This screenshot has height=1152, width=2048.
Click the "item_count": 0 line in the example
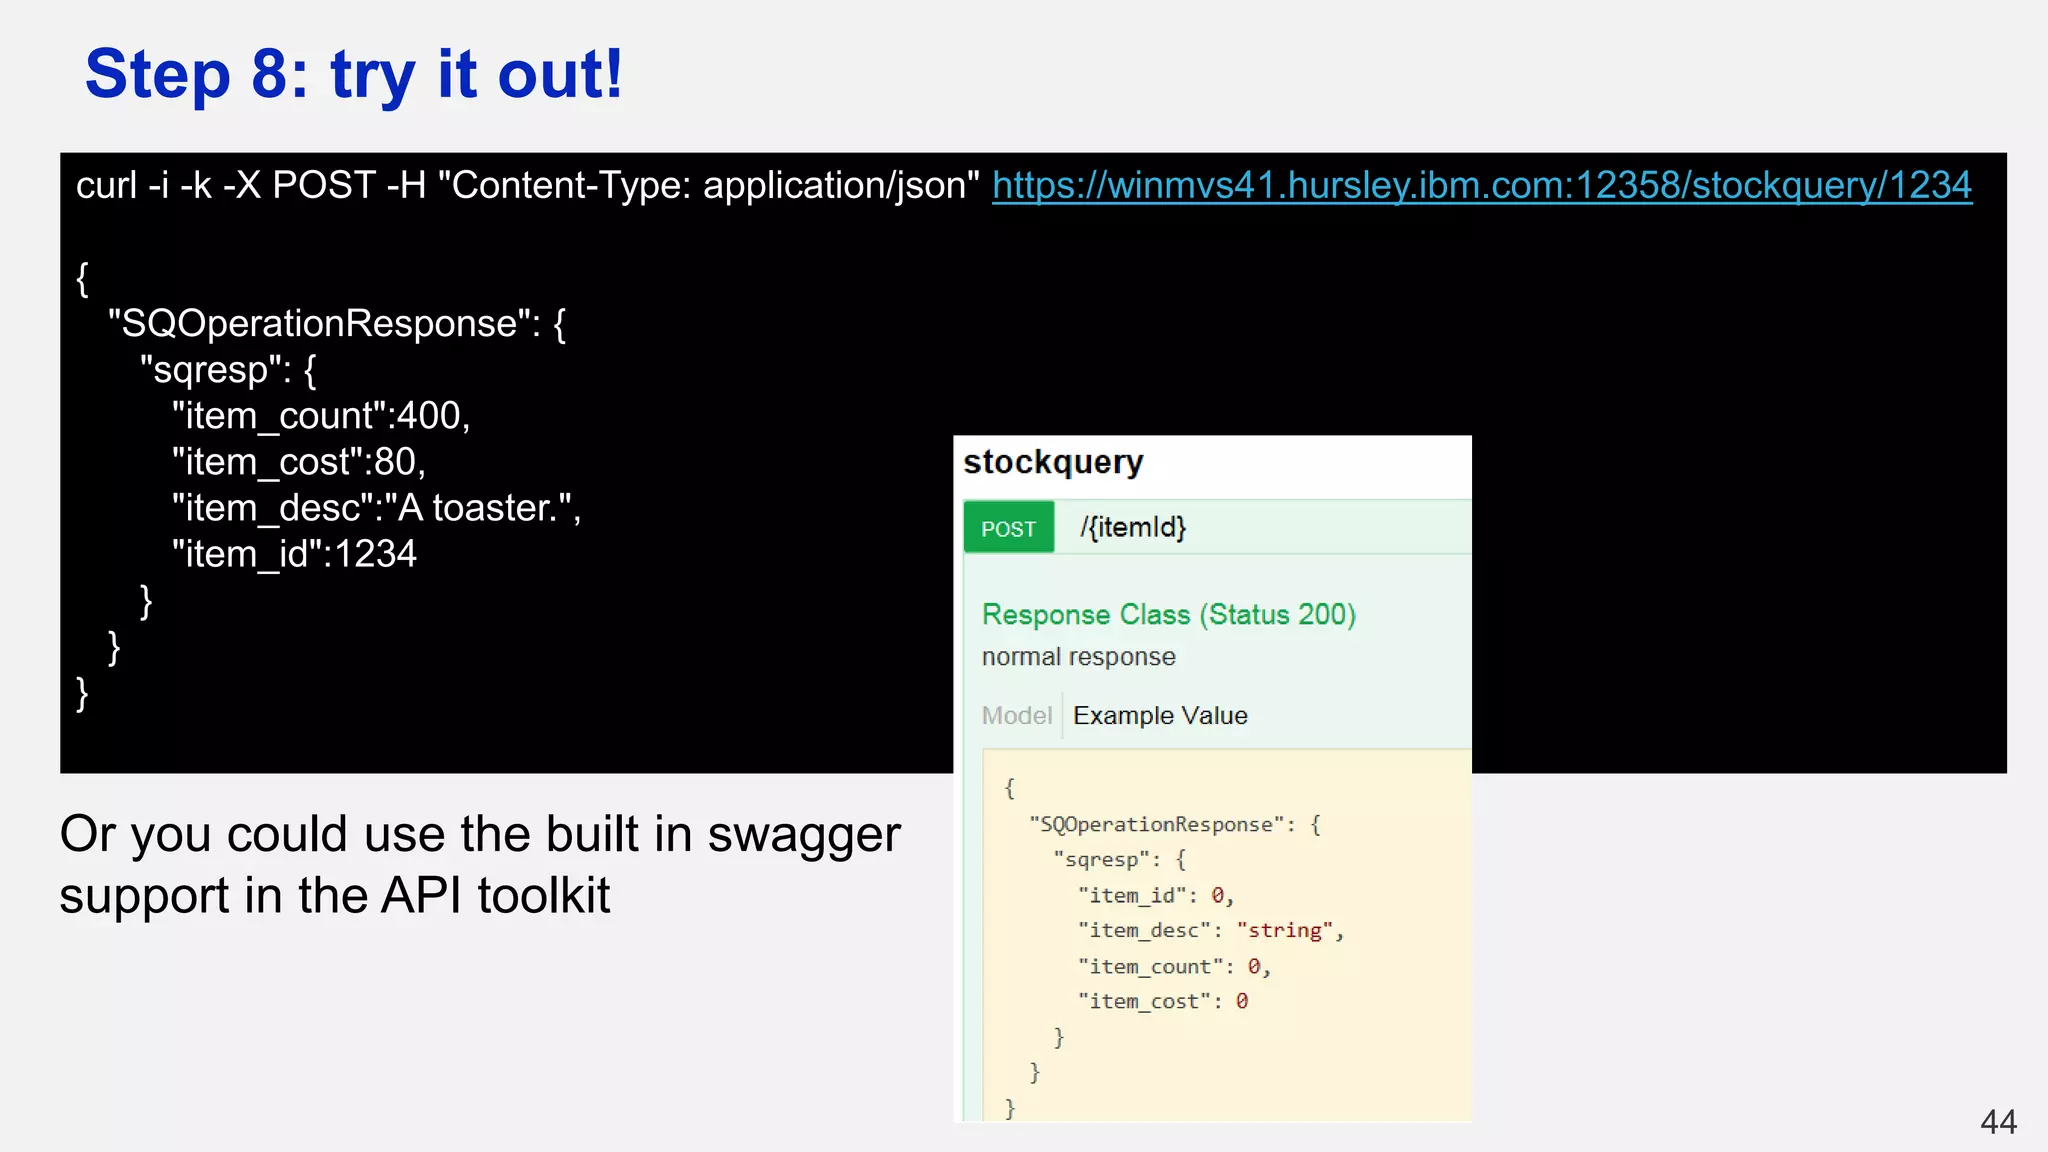[1174, 967]
